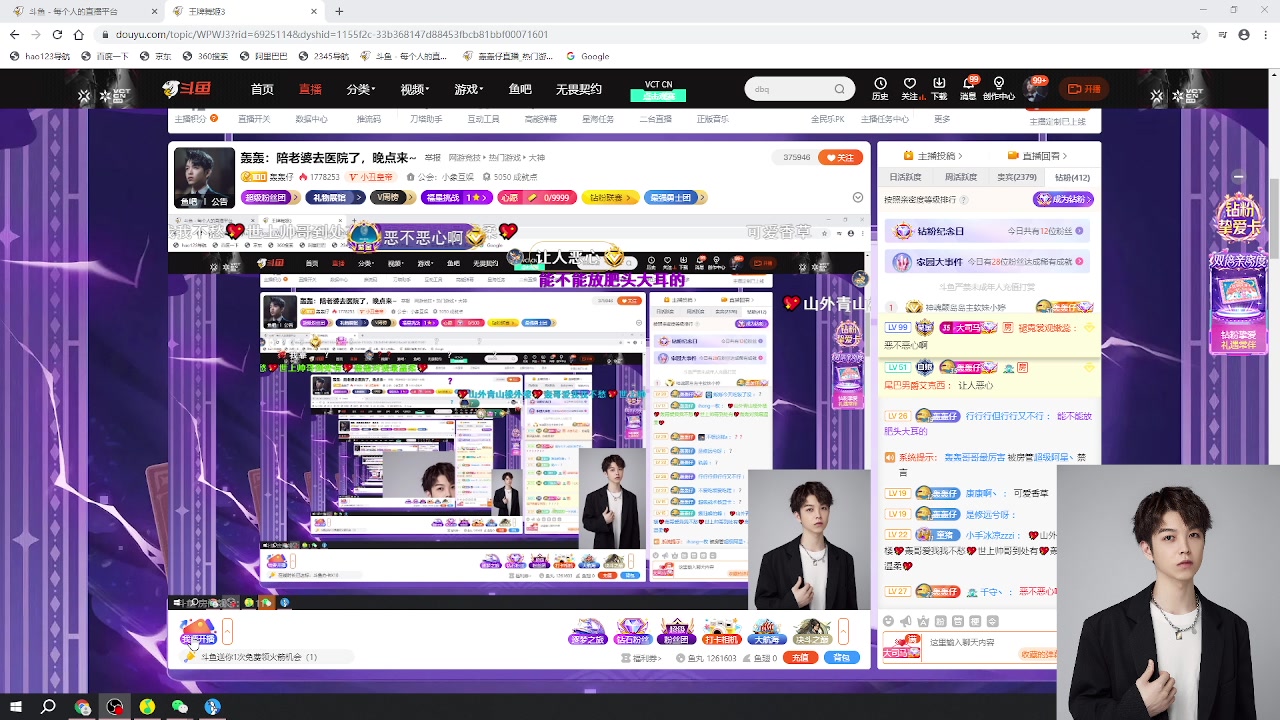Open the WeChat icon in the taskbar
The width and height of the screenshot is (1280, 720).
pyautogui.click(x=180, y=707)
